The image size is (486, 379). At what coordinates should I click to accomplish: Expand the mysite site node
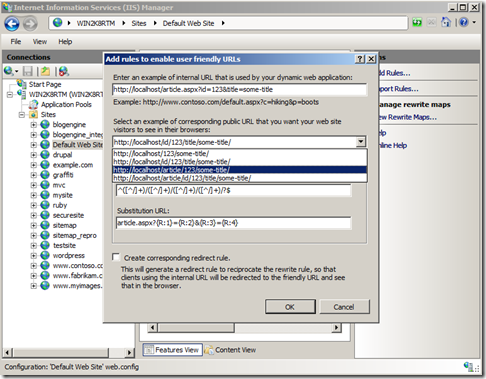click(33, 195)
